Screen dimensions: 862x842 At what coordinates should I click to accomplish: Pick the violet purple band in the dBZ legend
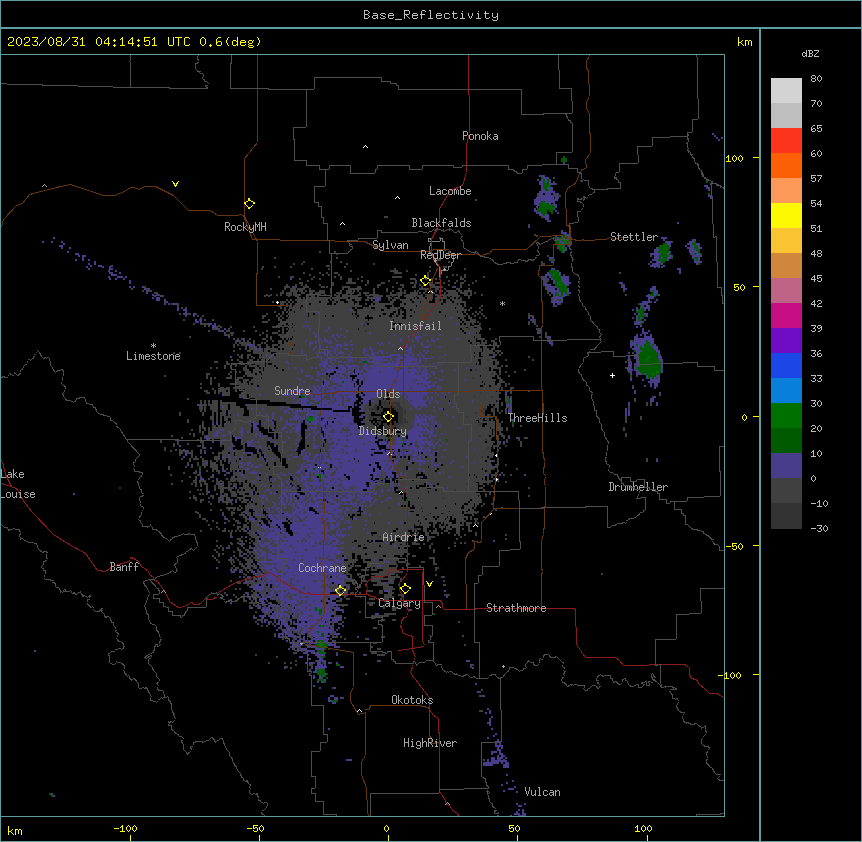coord(786,341)
